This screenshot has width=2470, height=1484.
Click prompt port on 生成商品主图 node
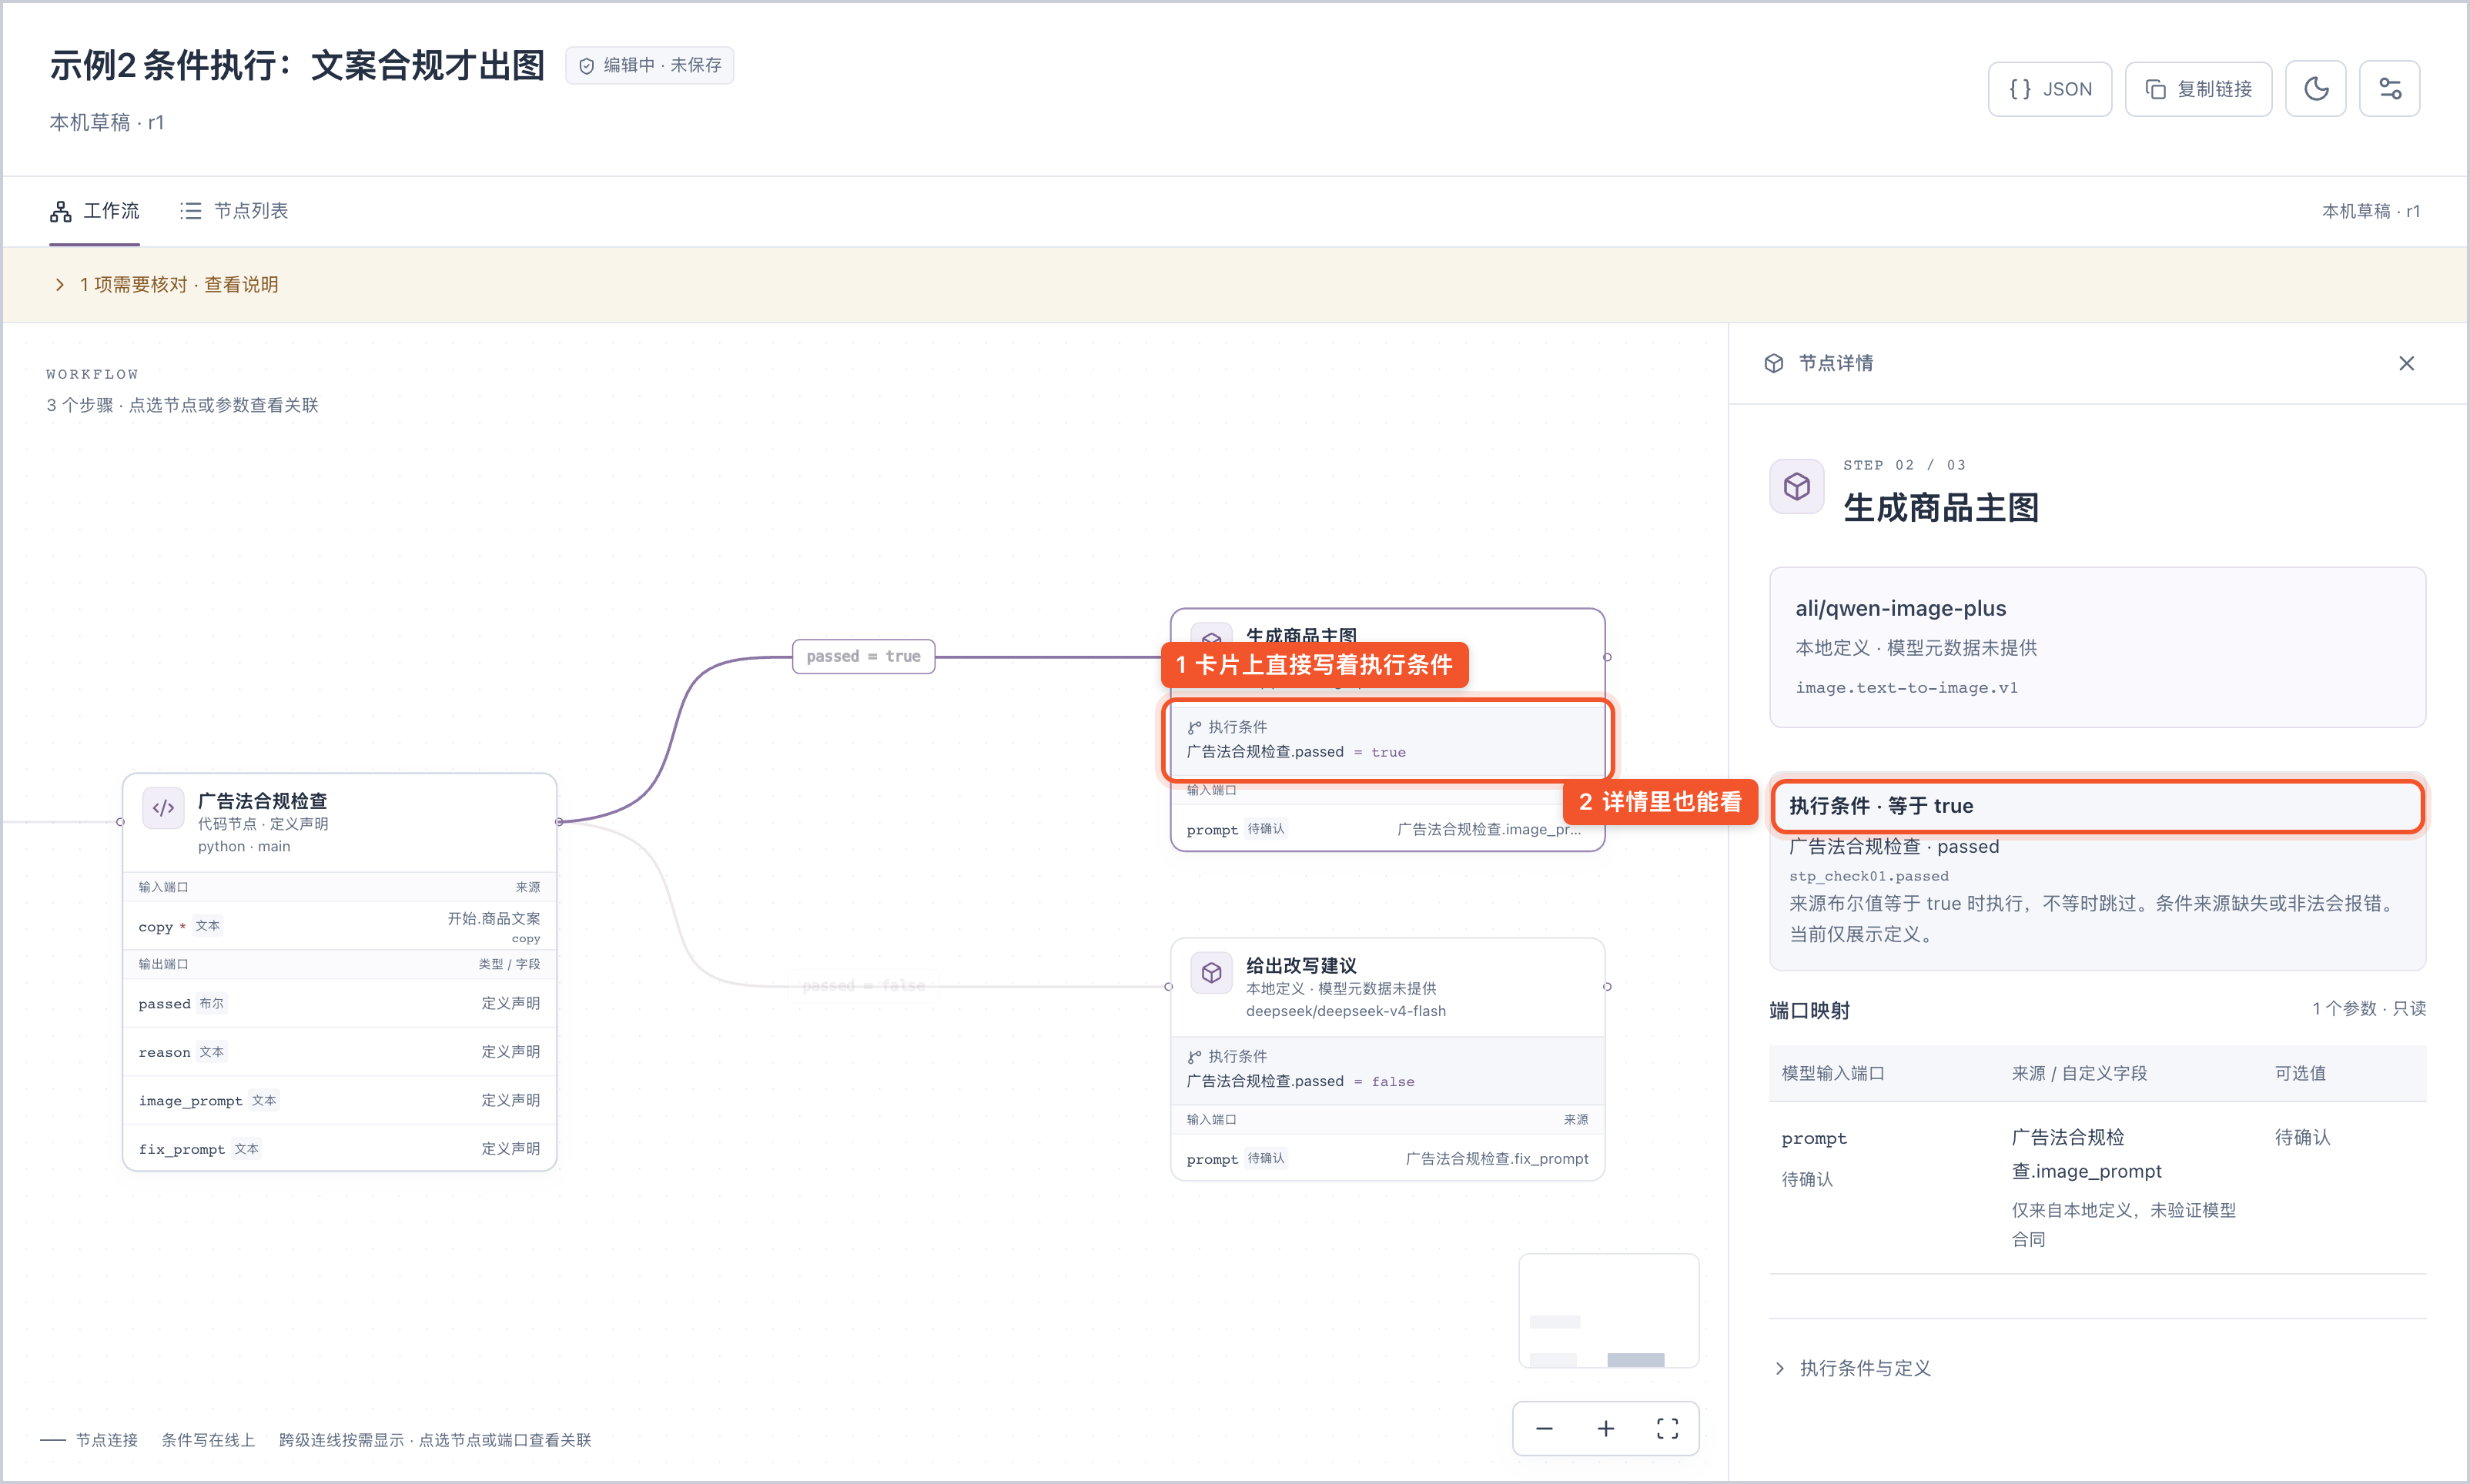[x=1387, y=829]
